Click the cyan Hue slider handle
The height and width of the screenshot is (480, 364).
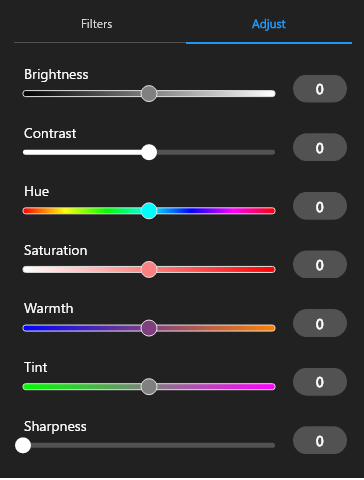tap(149, 211)
